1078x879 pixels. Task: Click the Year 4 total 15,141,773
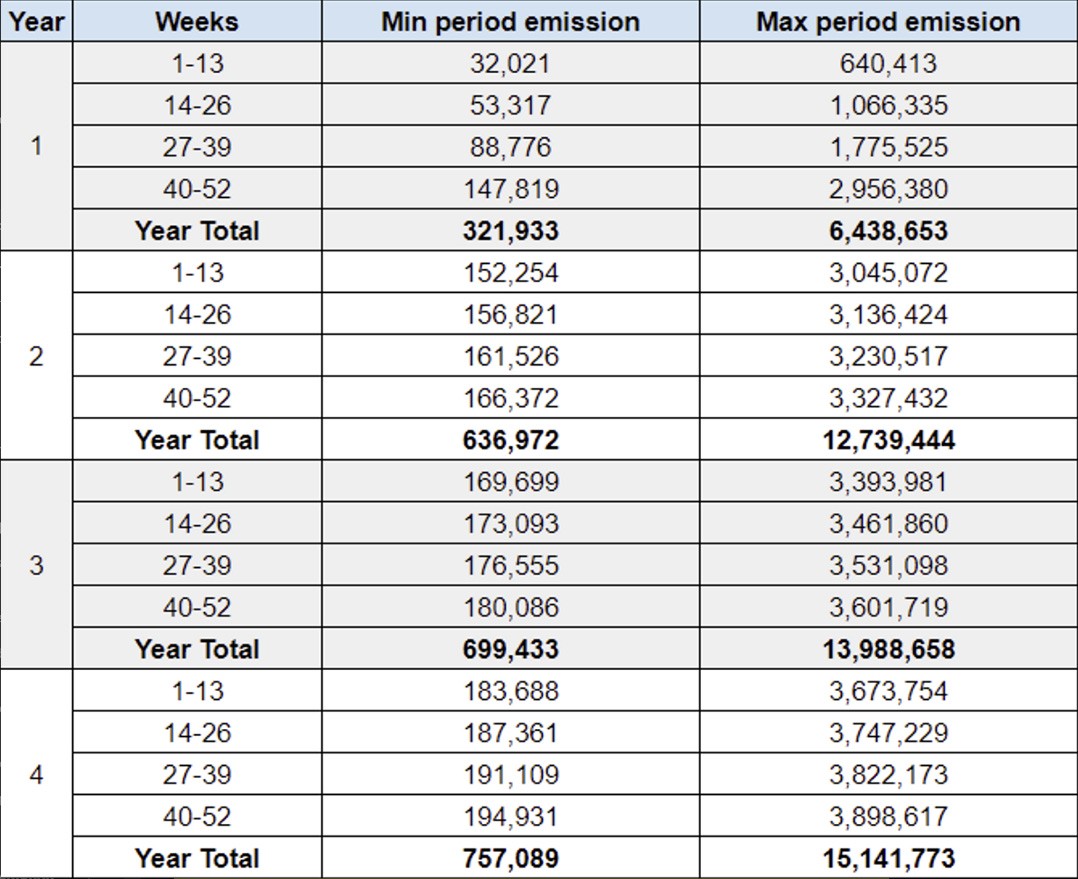click(888, 858)
